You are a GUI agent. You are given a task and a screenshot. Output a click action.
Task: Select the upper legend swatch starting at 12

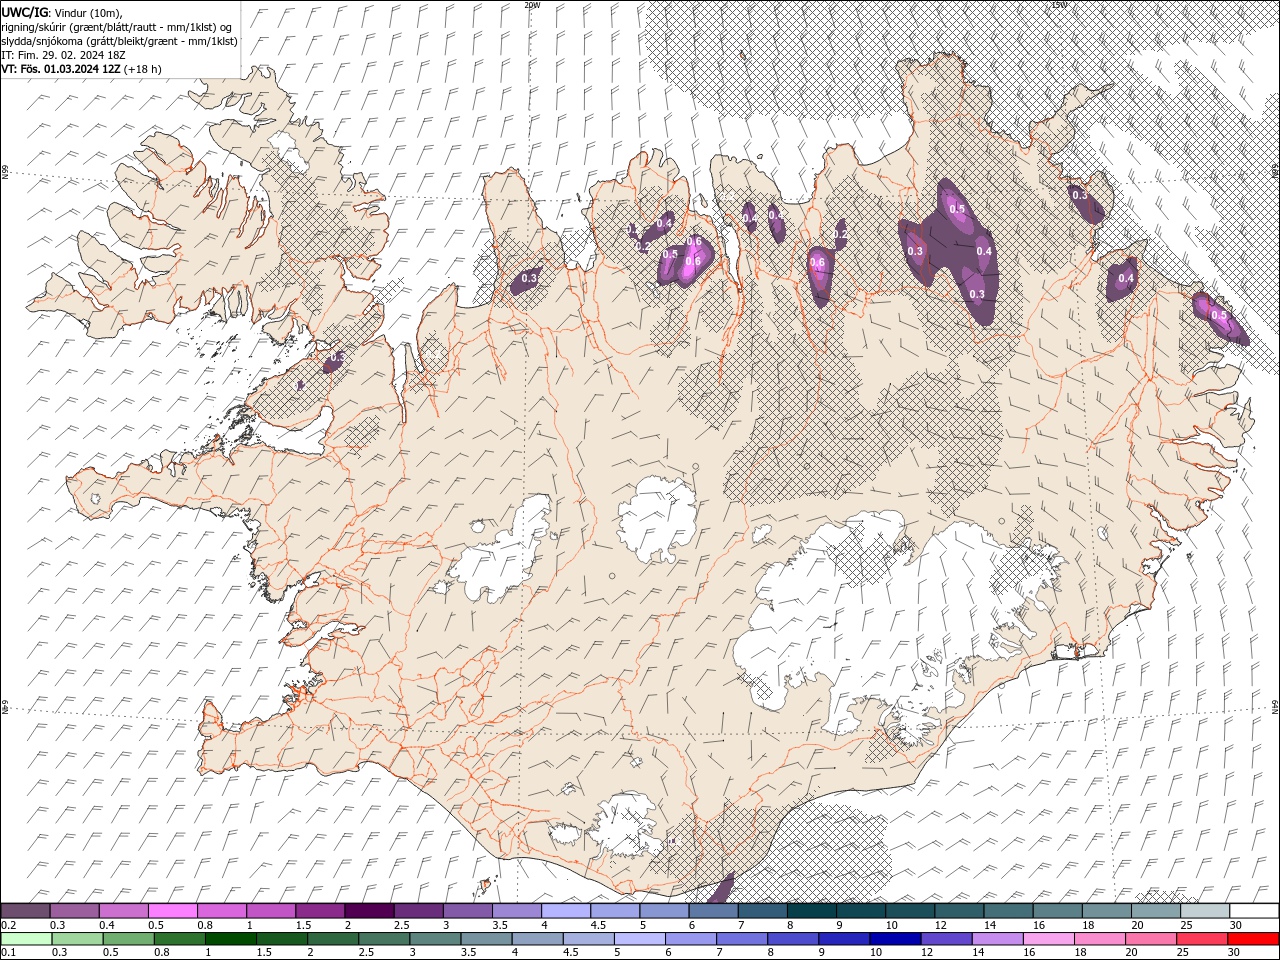(x=958, y=910)
